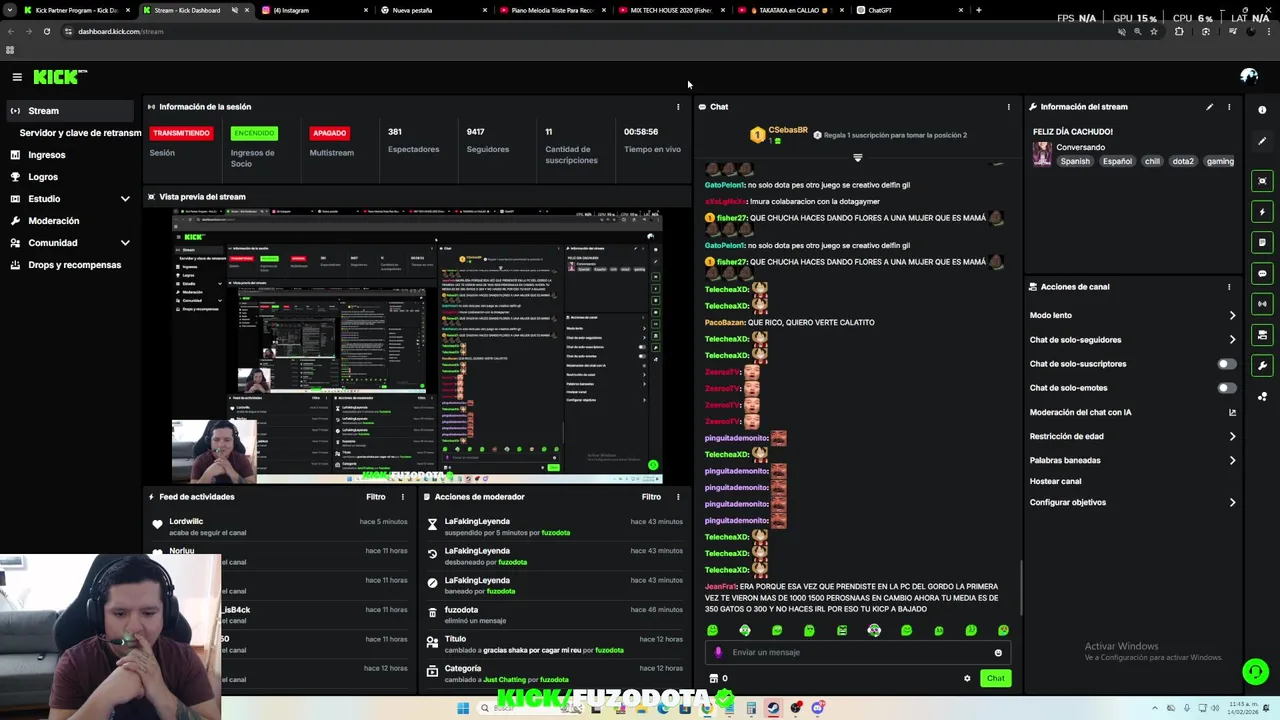This screenshot has height=720, width=1280.
Task: Open the info icon in right toolbar
Action: [x=1262, y=110]
